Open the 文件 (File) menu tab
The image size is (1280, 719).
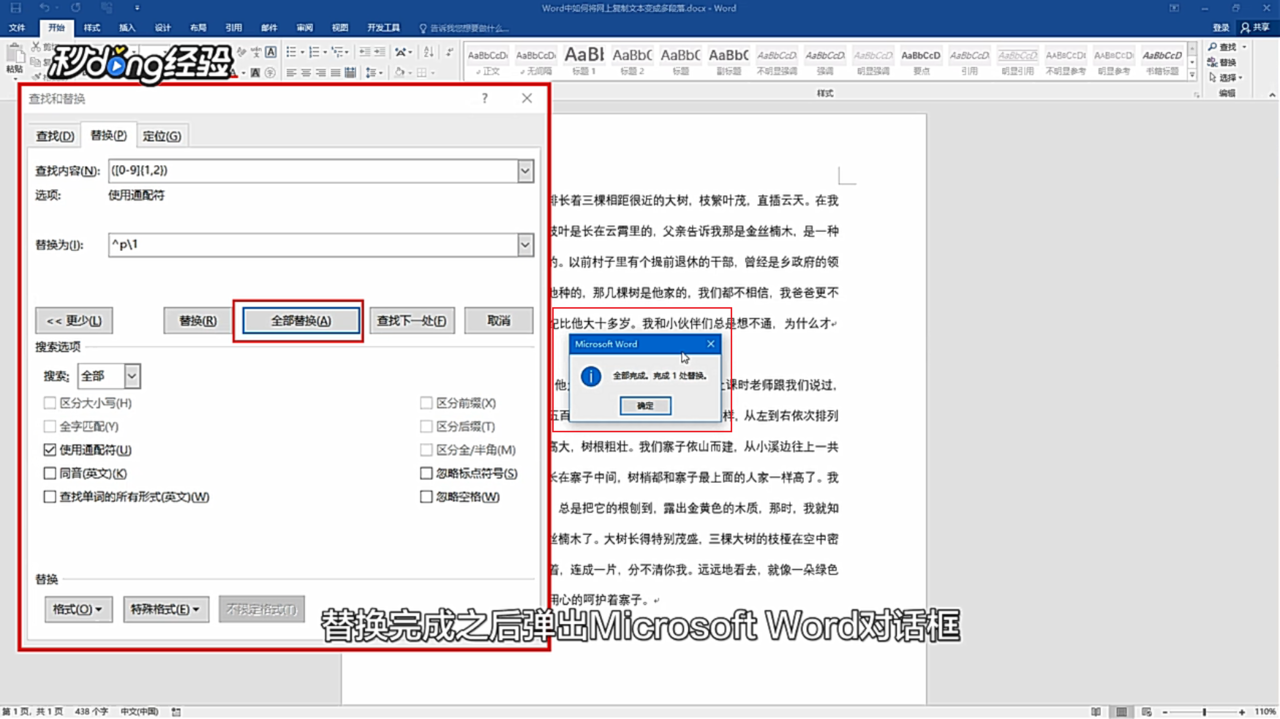[x=17, y=28]
